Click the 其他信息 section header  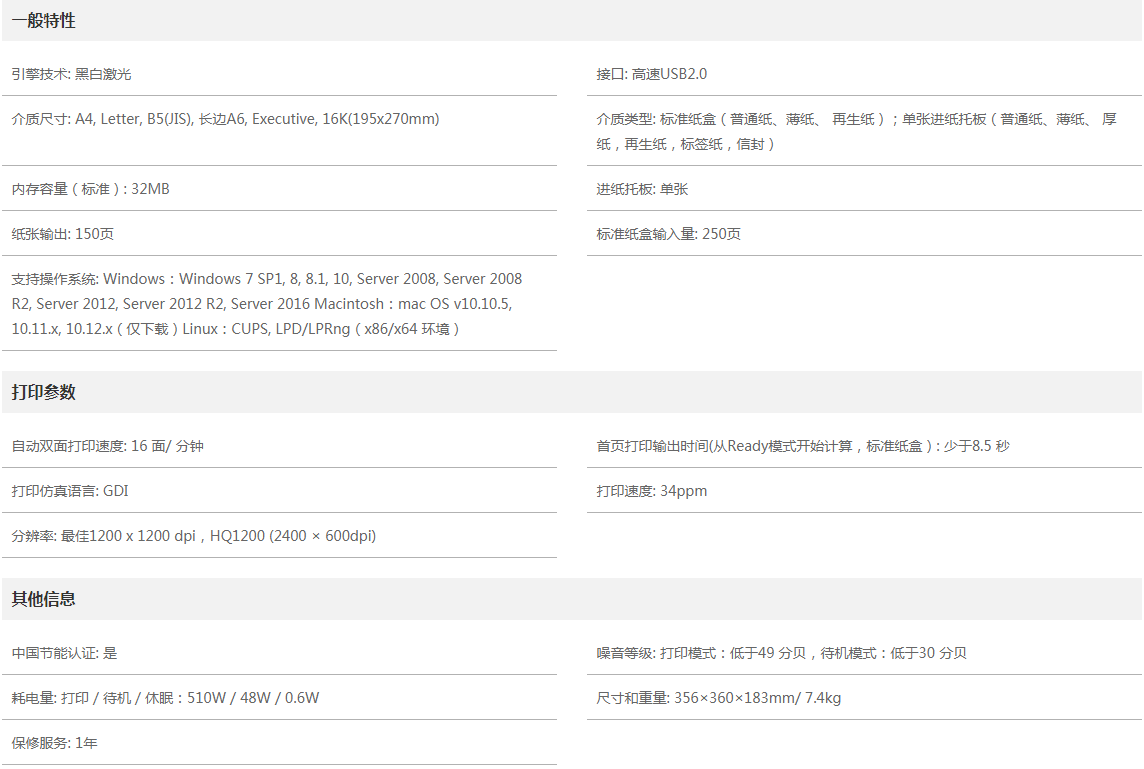(x=44, y=600)
